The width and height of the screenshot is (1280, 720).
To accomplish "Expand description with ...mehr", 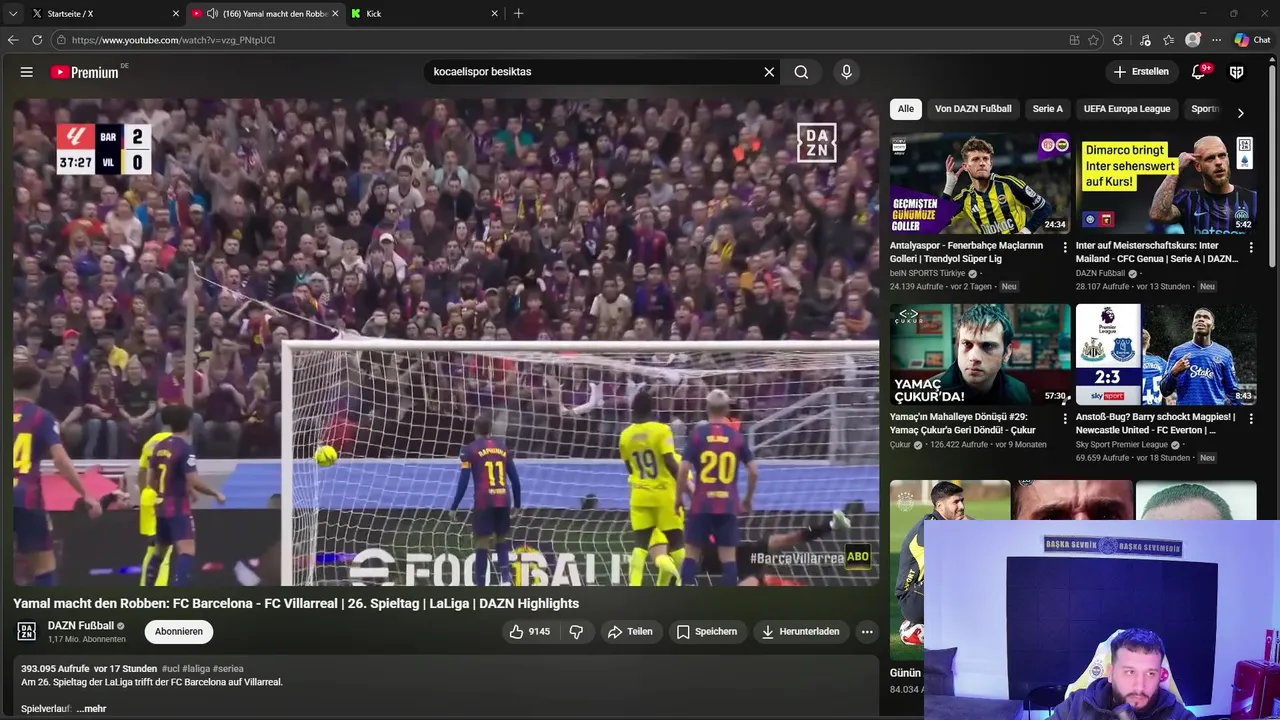I will (91, 709).
